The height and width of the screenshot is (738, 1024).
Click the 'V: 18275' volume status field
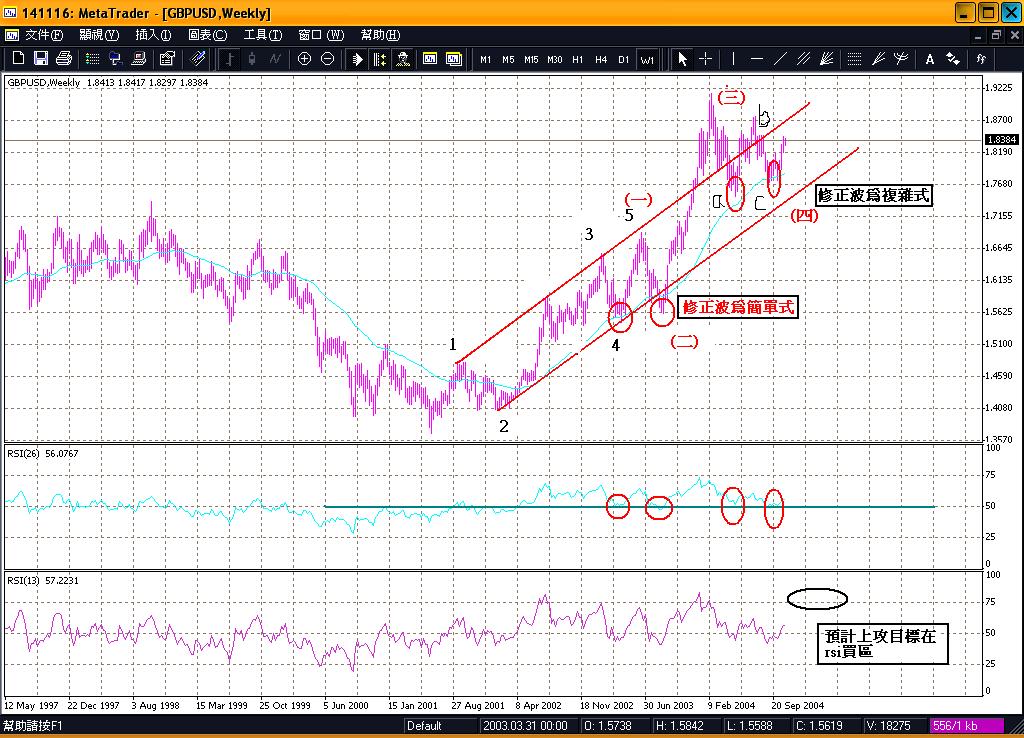pos(888,726)
